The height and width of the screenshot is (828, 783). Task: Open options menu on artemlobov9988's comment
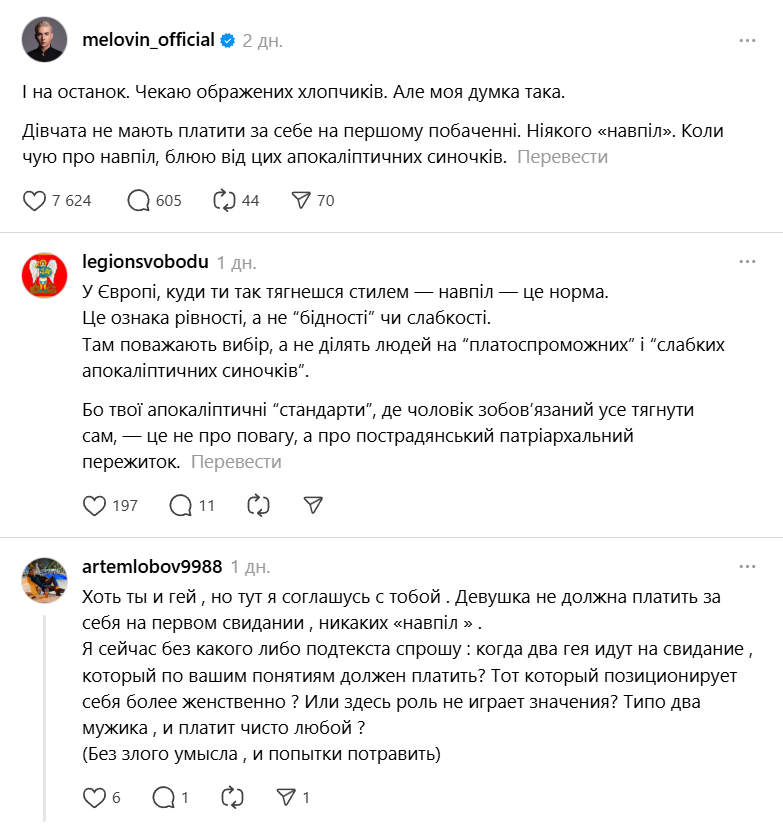tap(746, 565)
